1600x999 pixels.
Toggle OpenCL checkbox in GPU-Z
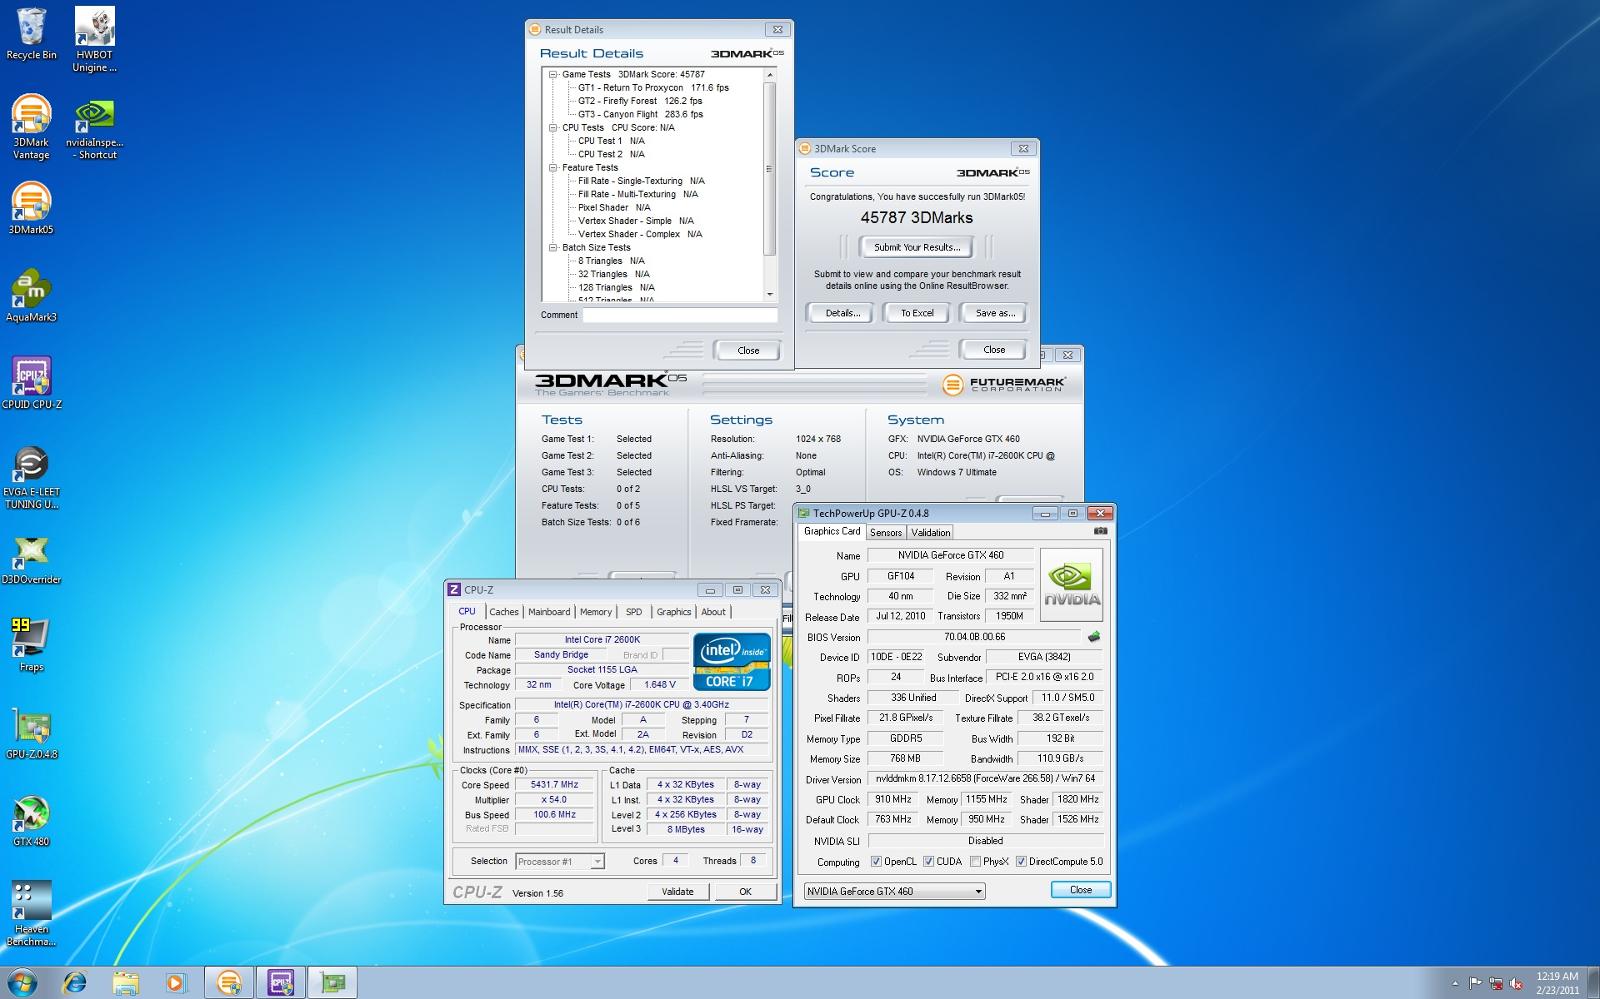[x=876, y=861]
